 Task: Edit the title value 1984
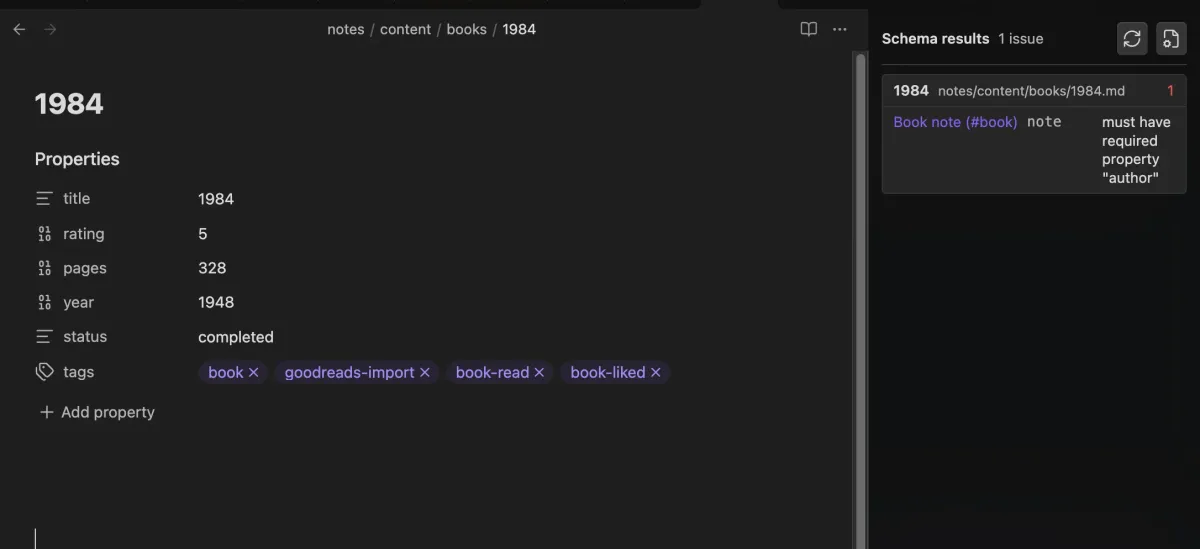[216, 199]
